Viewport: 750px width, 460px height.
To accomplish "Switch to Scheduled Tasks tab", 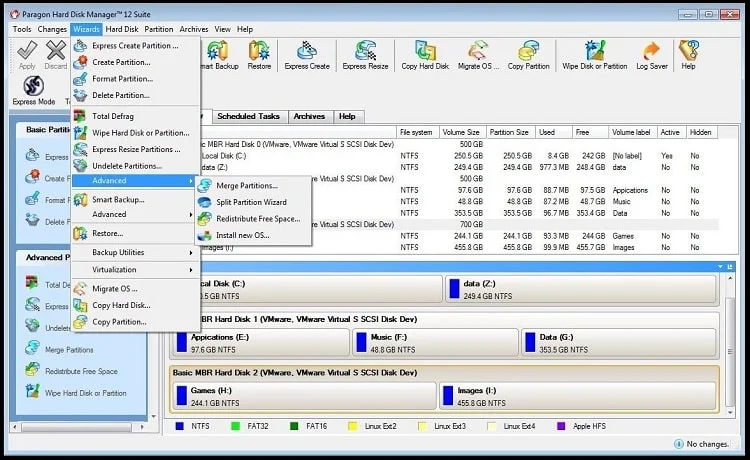I will (x=248, y=116).
